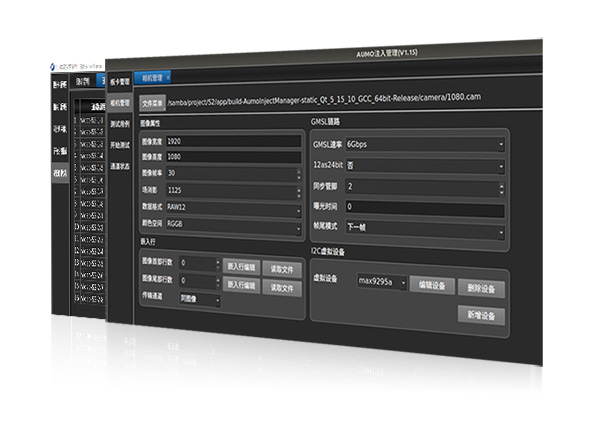This screenshot has width=600, height=433.
Task: Use the 同步管脚 stepper arrows
Action: (x=502, y=189)
